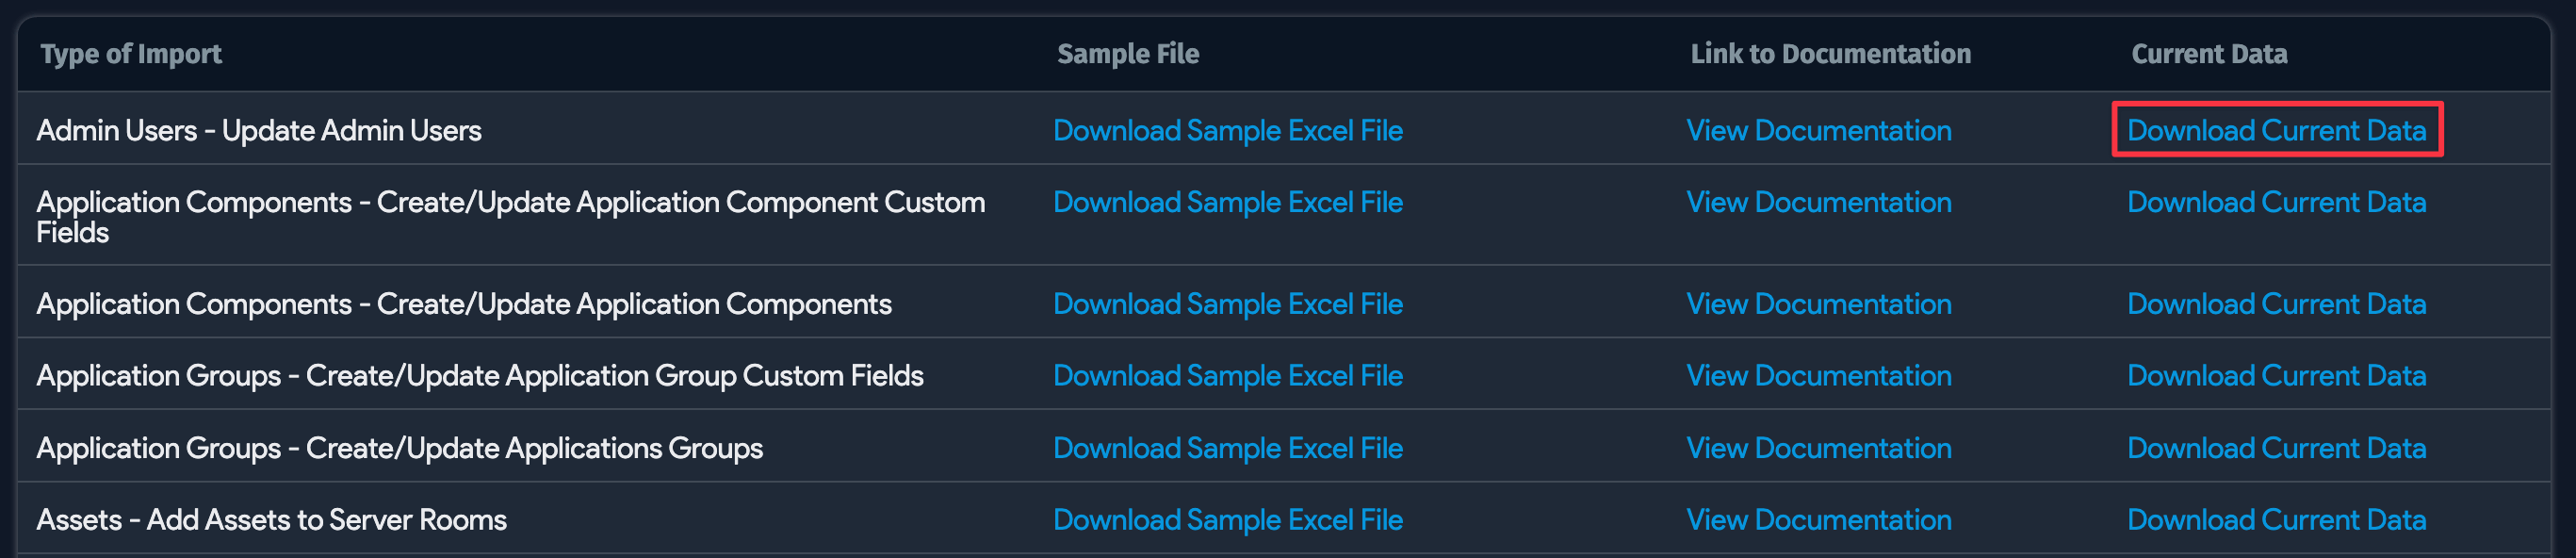The image size is (2576, 558).
Task: Download Current Data for Application Group Custom Fields
Action: 2275,376
